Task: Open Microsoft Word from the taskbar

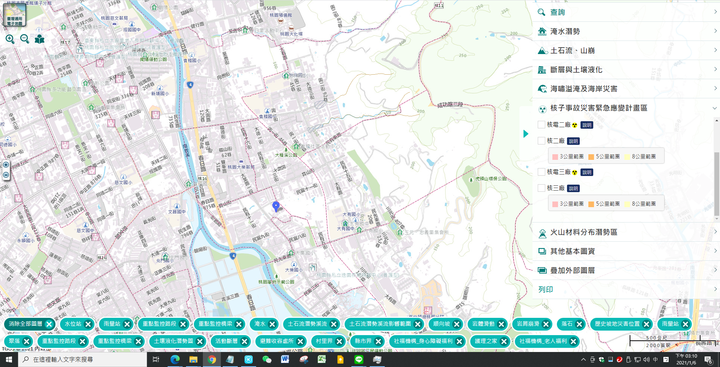Action: pos(284,360)
